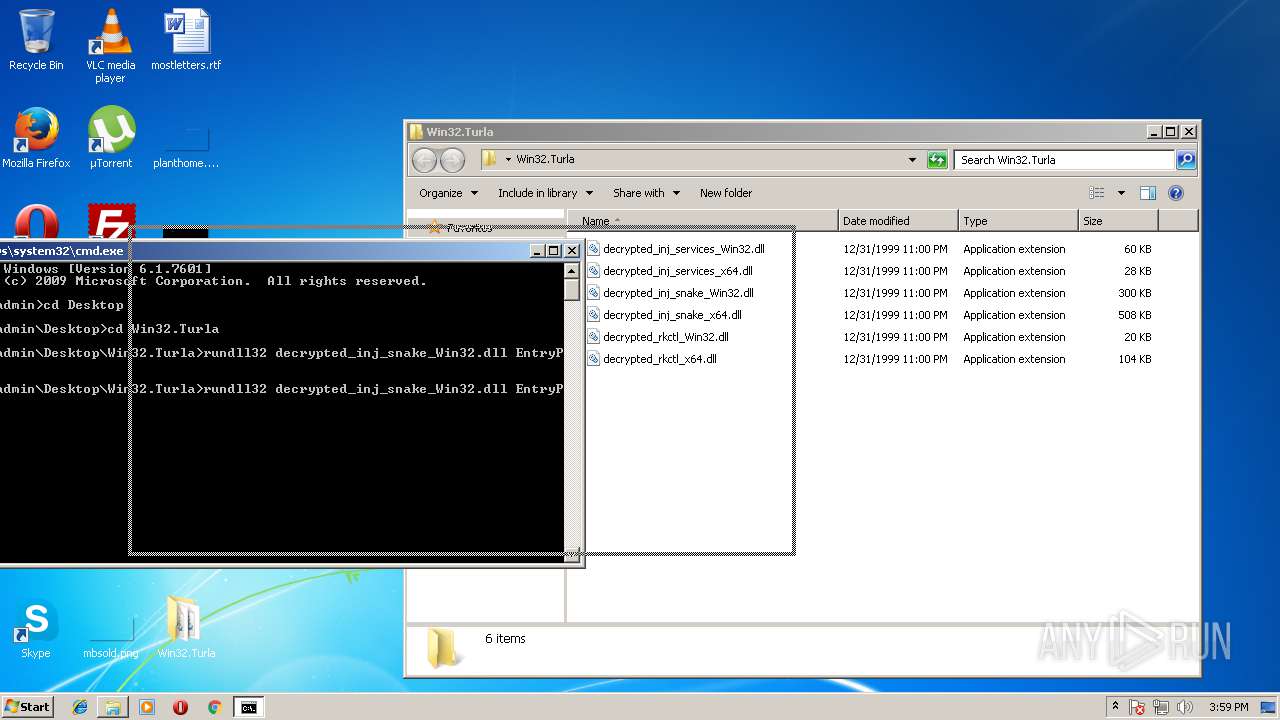Create a New folder
1280x720 pixels.
726,193
